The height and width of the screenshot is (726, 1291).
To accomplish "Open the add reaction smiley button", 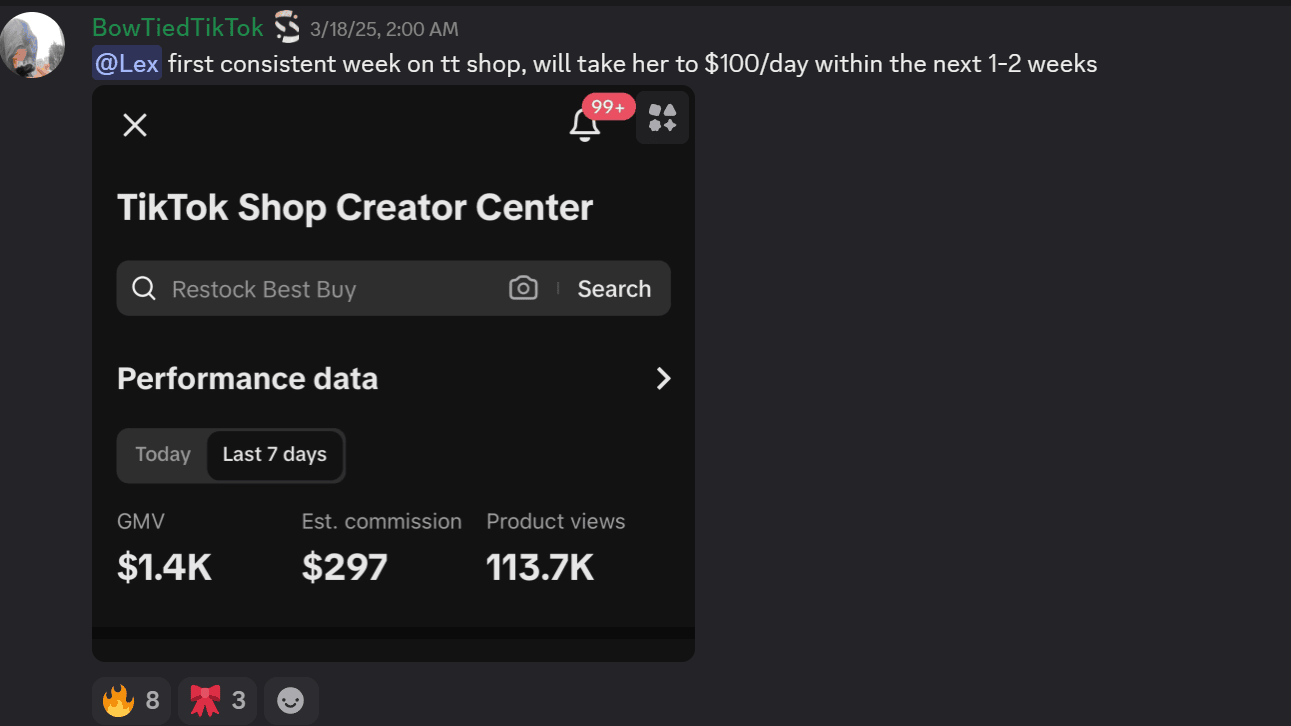I will click(291, 701).
